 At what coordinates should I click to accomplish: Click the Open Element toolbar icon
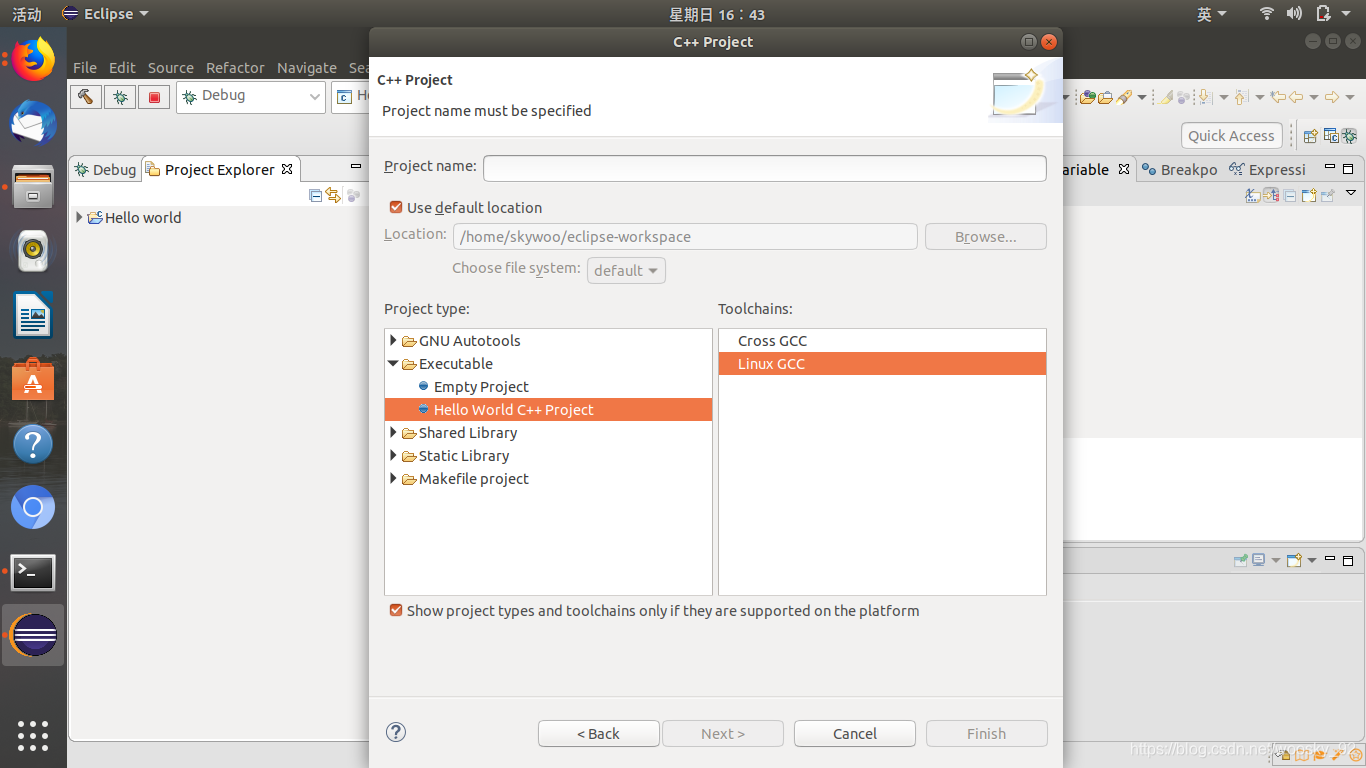pos(1088,97)
